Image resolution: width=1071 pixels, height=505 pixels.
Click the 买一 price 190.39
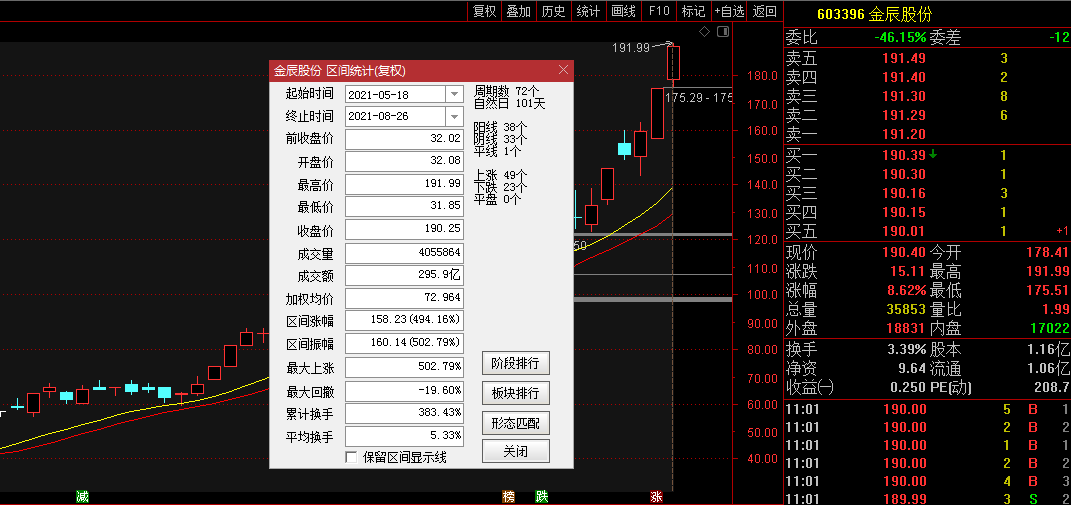coord(904,155)
